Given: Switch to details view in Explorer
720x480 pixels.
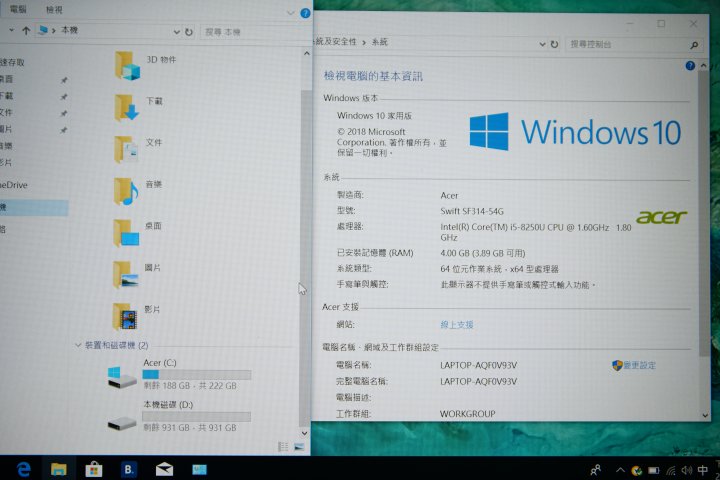Looking at the screenshot, I should [283, 446].
